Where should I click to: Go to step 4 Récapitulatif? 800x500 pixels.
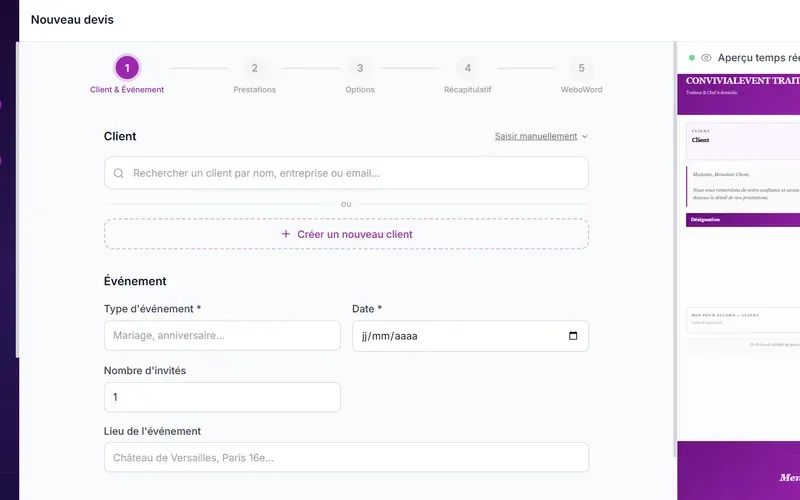[x=467, y=75]
